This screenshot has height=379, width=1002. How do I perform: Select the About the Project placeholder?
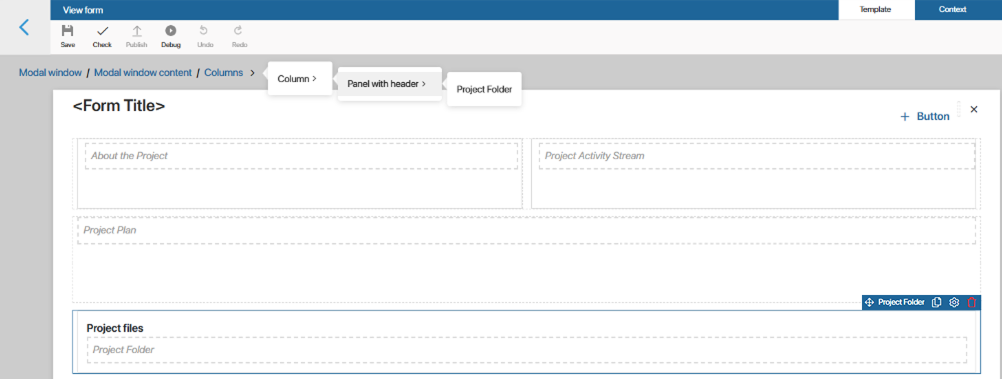(301, 156)
